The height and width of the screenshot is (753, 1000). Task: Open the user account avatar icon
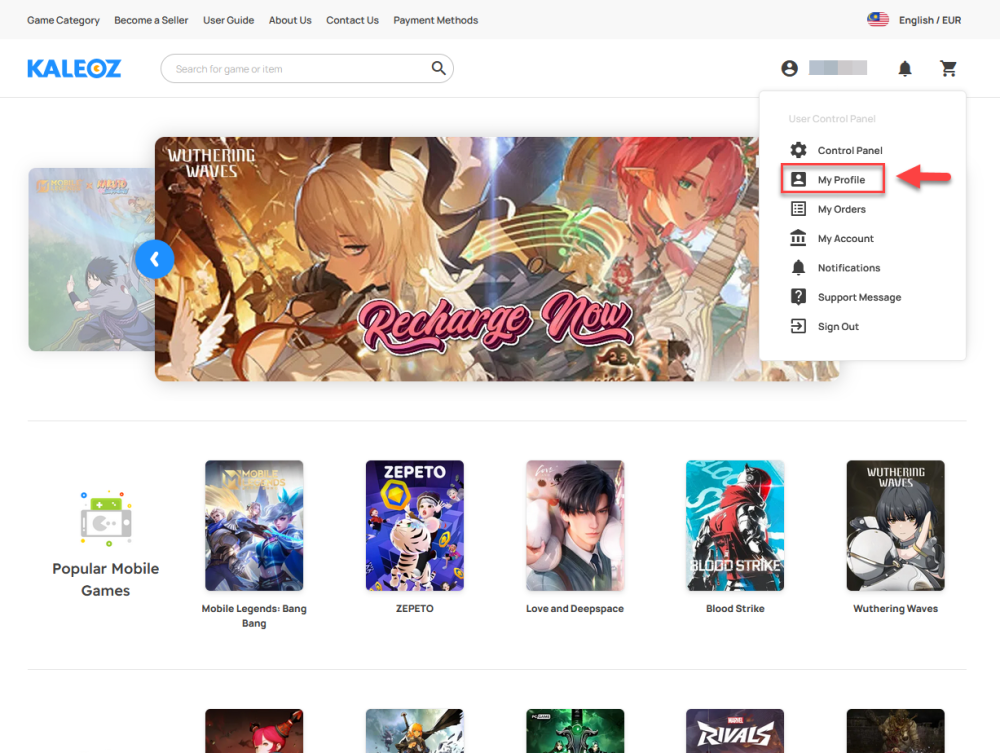tap(790, 68)
